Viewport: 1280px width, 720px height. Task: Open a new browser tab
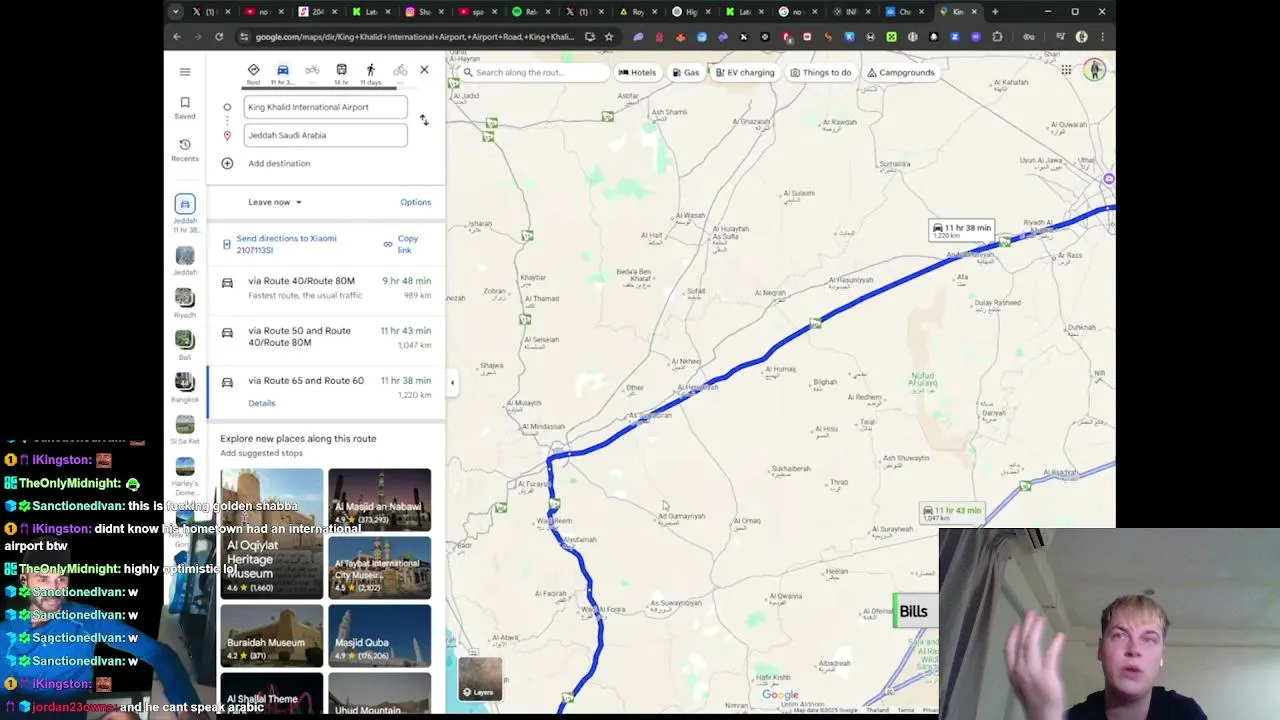[995, 12]
